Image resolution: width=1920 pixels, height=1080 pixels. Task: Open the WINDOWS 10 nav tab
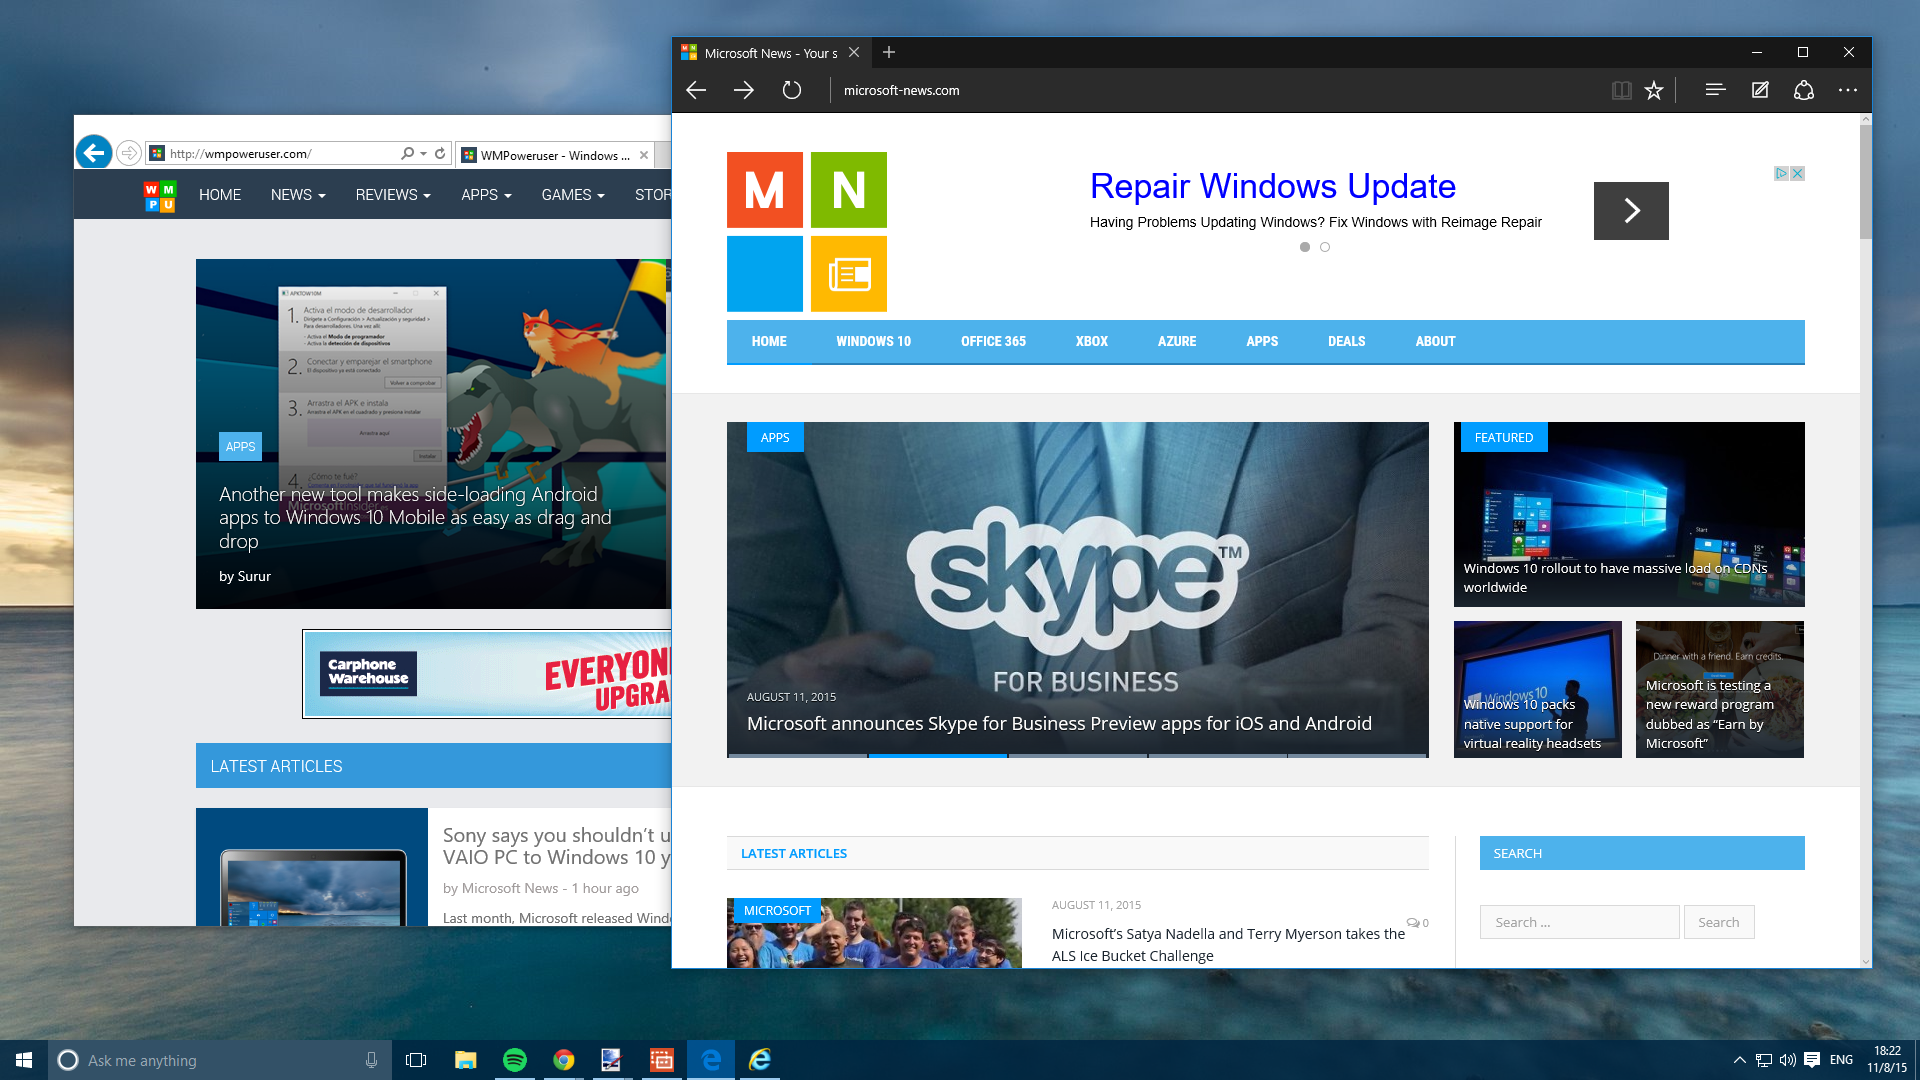pyautogui.click(x=873, y=341)
